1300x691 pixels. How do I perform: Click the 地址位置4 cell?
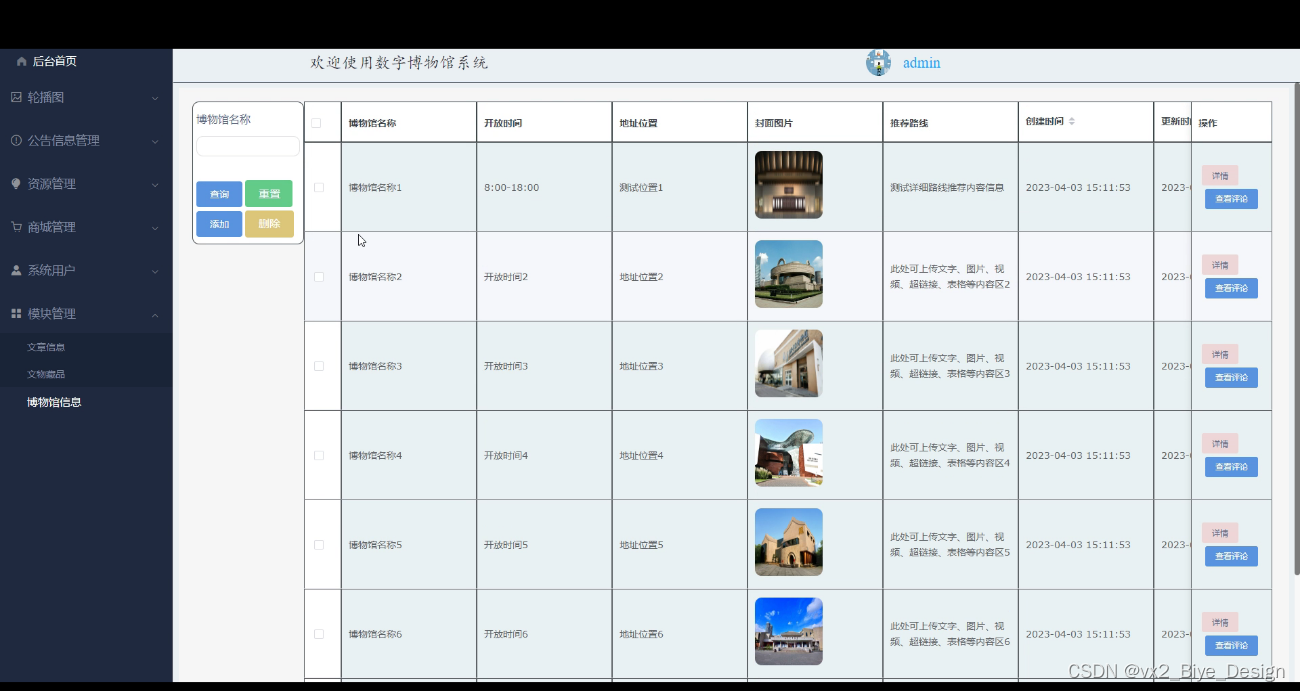[641, 456]
